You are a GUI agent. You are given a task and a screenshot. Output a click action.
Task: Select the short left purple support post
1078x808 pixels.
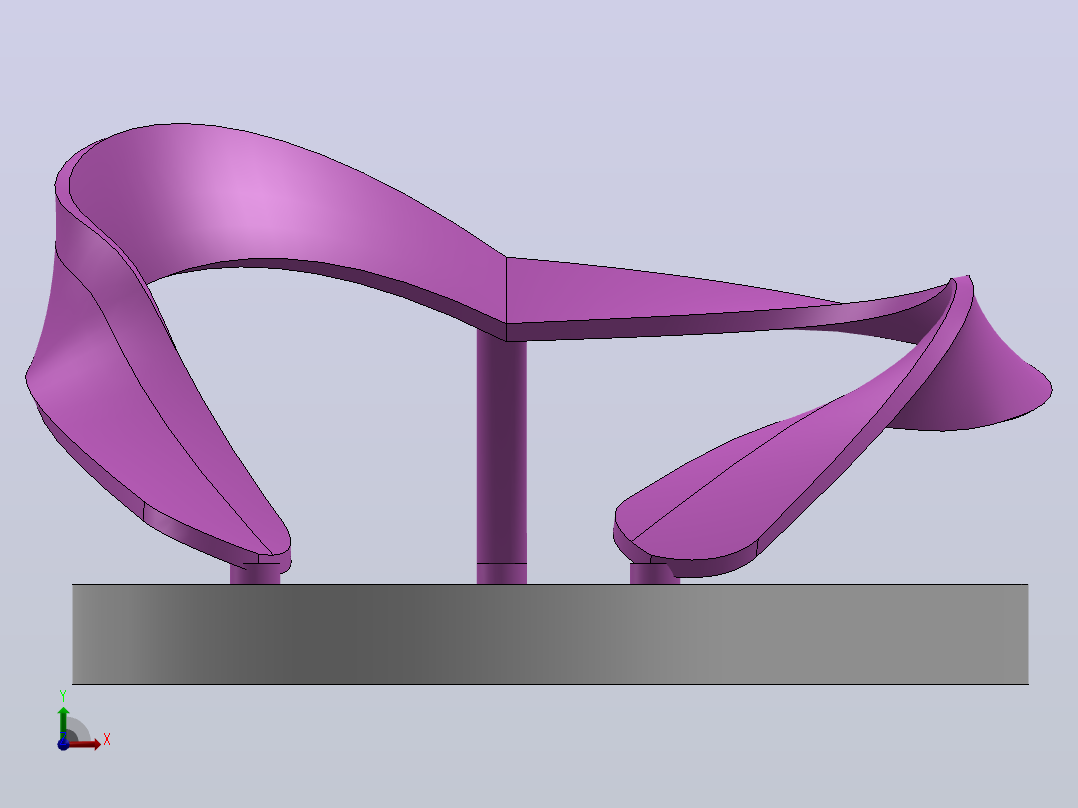point(255,574)
